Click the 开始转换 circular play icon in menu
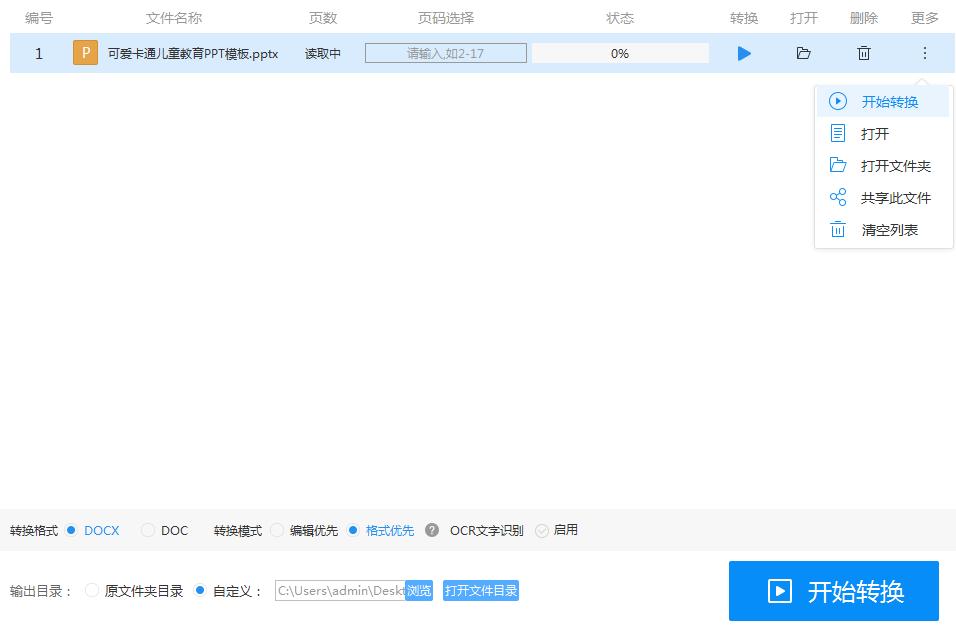 click(838, 101)
